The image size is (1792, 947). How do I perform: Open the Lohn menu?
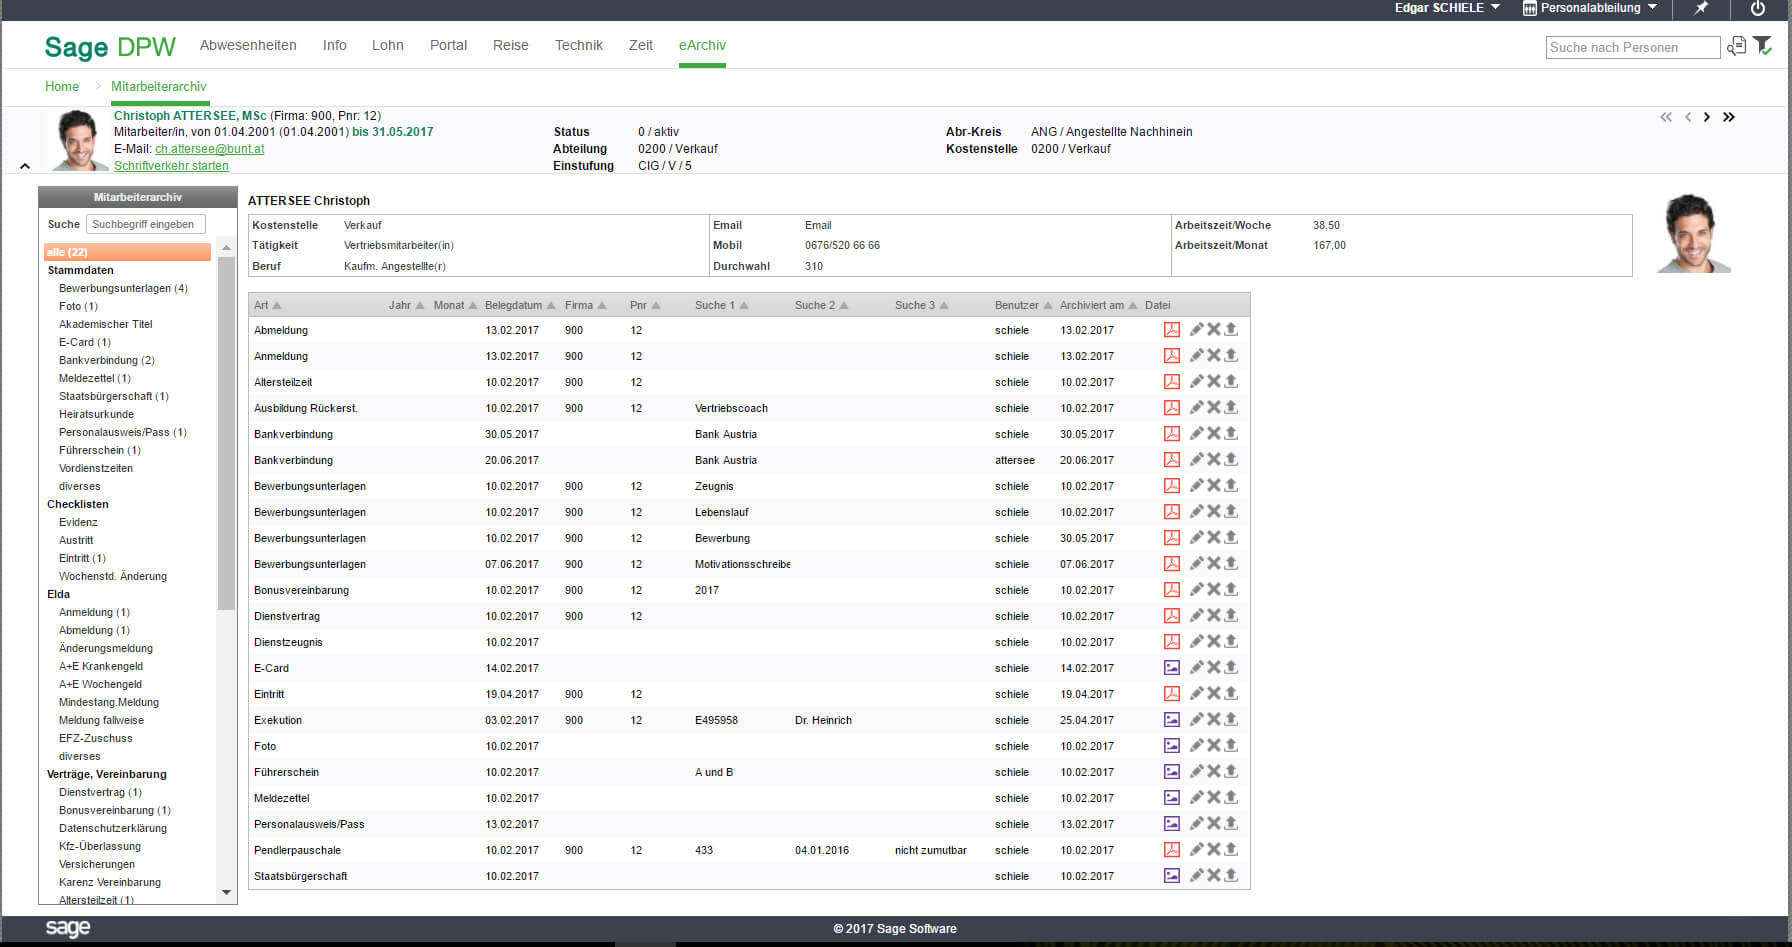(388, 45)
